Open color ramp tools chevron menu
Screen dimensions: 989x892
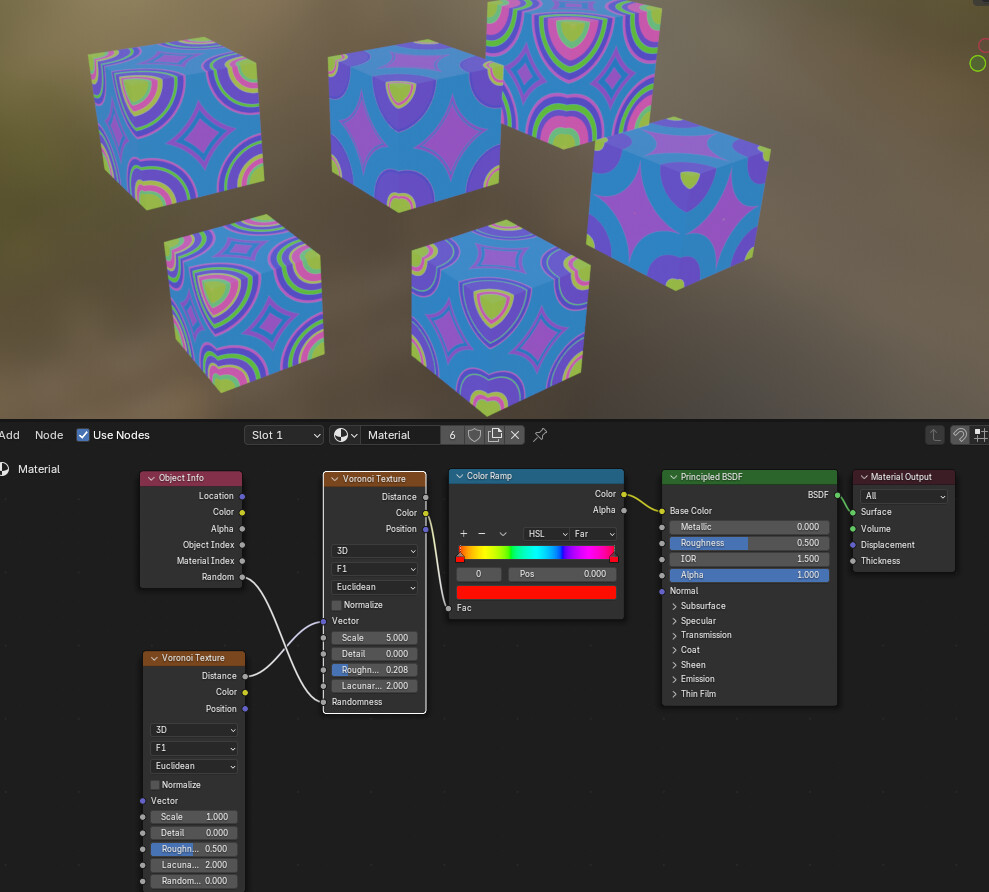coord(503,534)
